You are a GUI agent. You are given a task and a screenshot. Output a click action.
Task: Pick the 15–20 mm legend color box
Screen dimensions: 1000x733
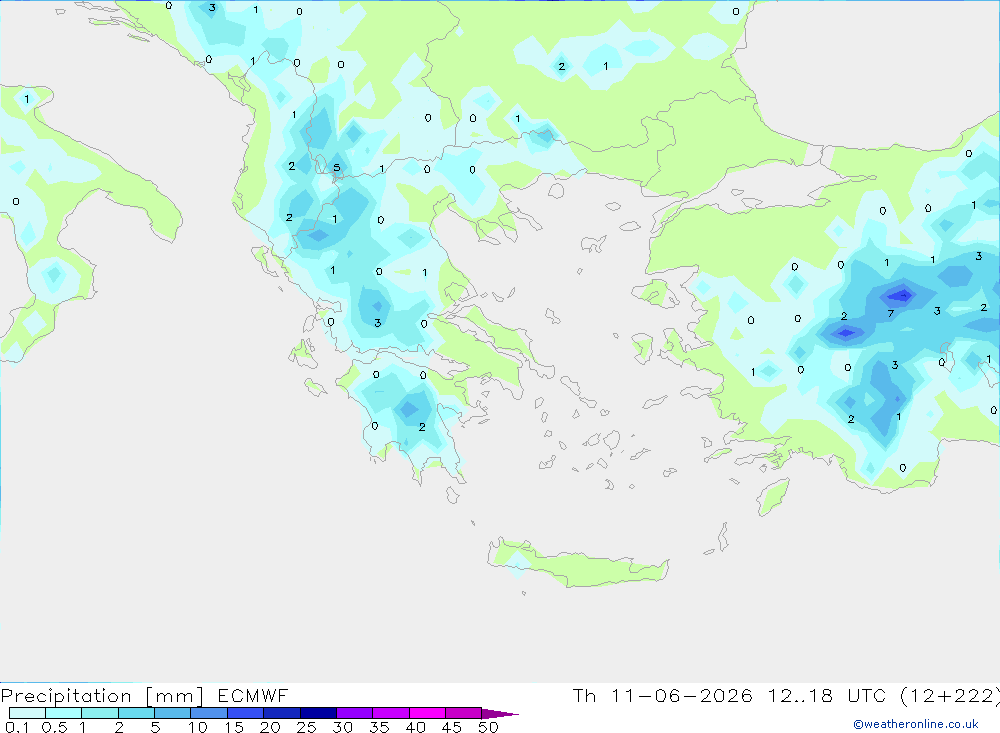(246, 713)
